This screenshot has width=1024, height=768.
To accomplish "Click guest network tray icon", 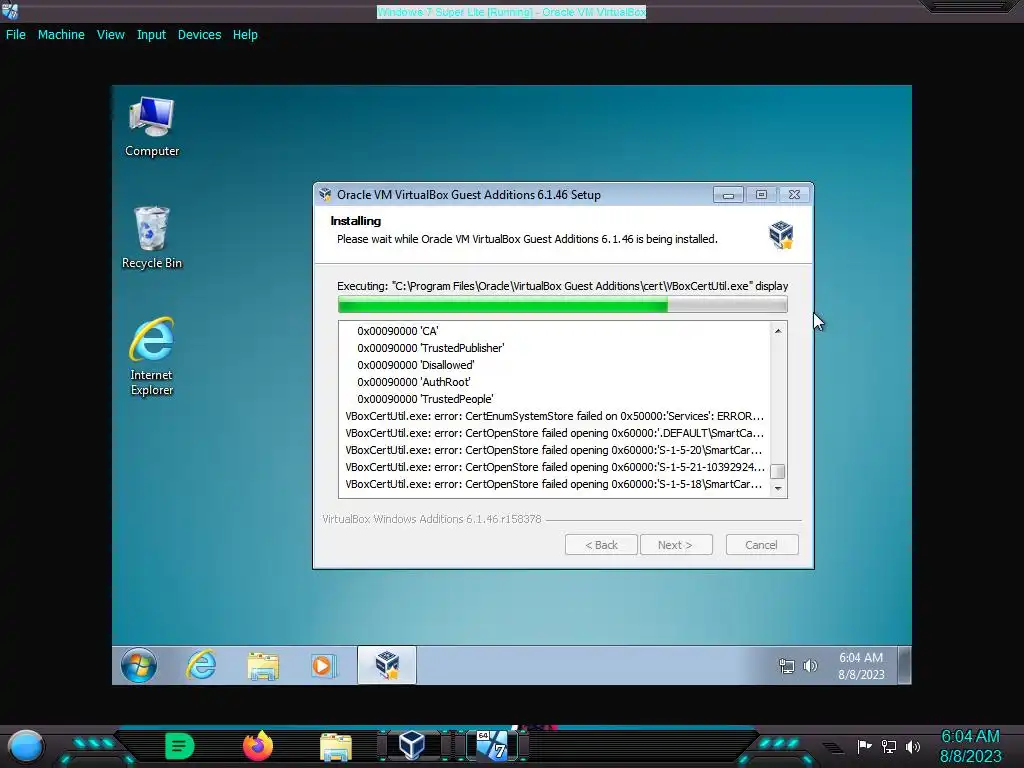I will click(x=787, y=666).
